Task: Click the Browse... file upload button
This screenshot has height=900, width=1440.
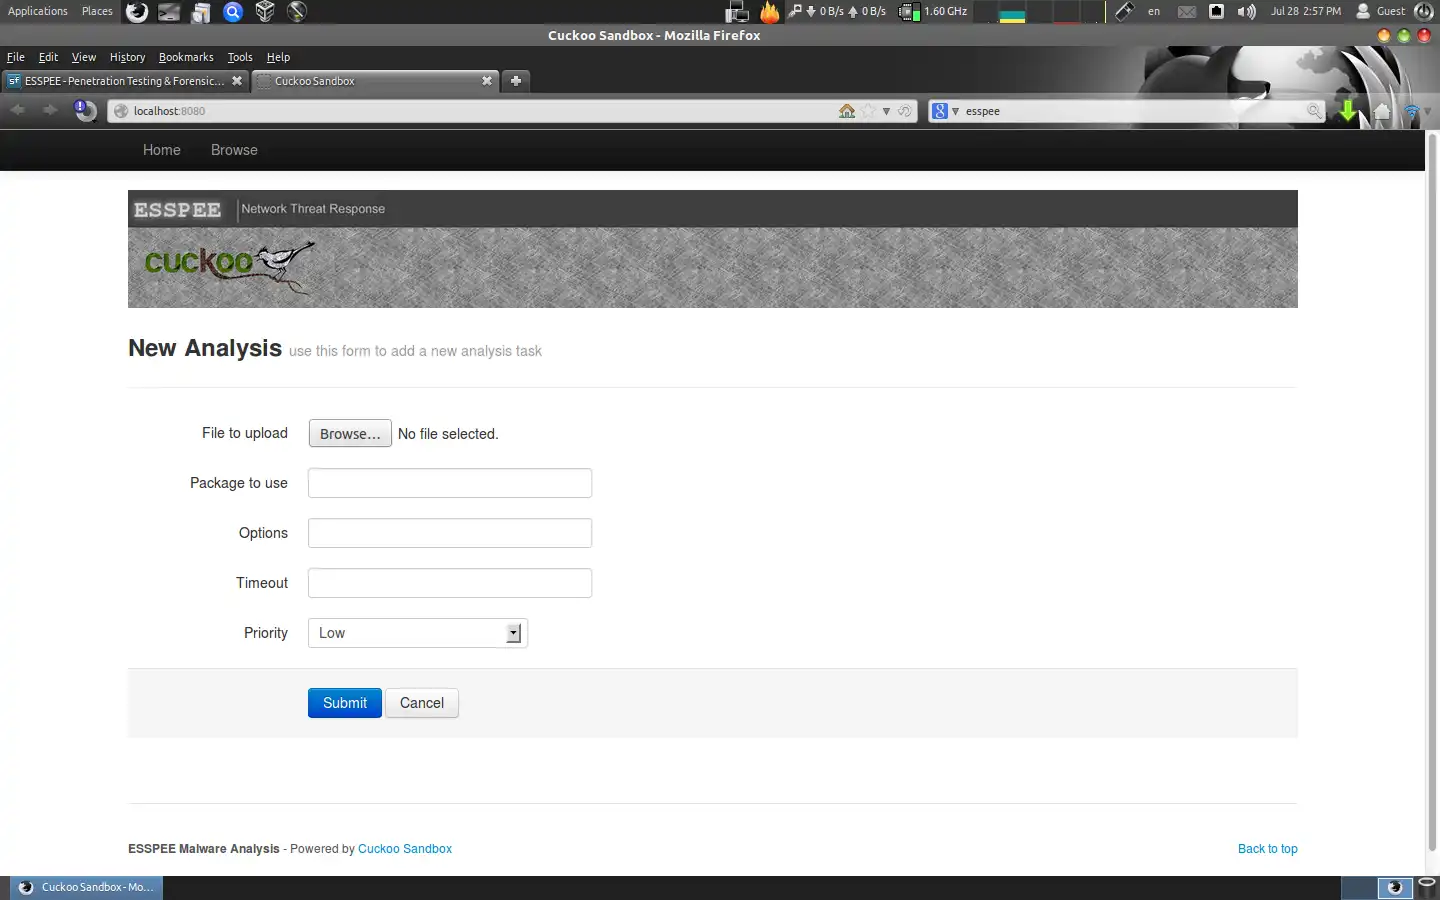Action: (x=350, y=433)
